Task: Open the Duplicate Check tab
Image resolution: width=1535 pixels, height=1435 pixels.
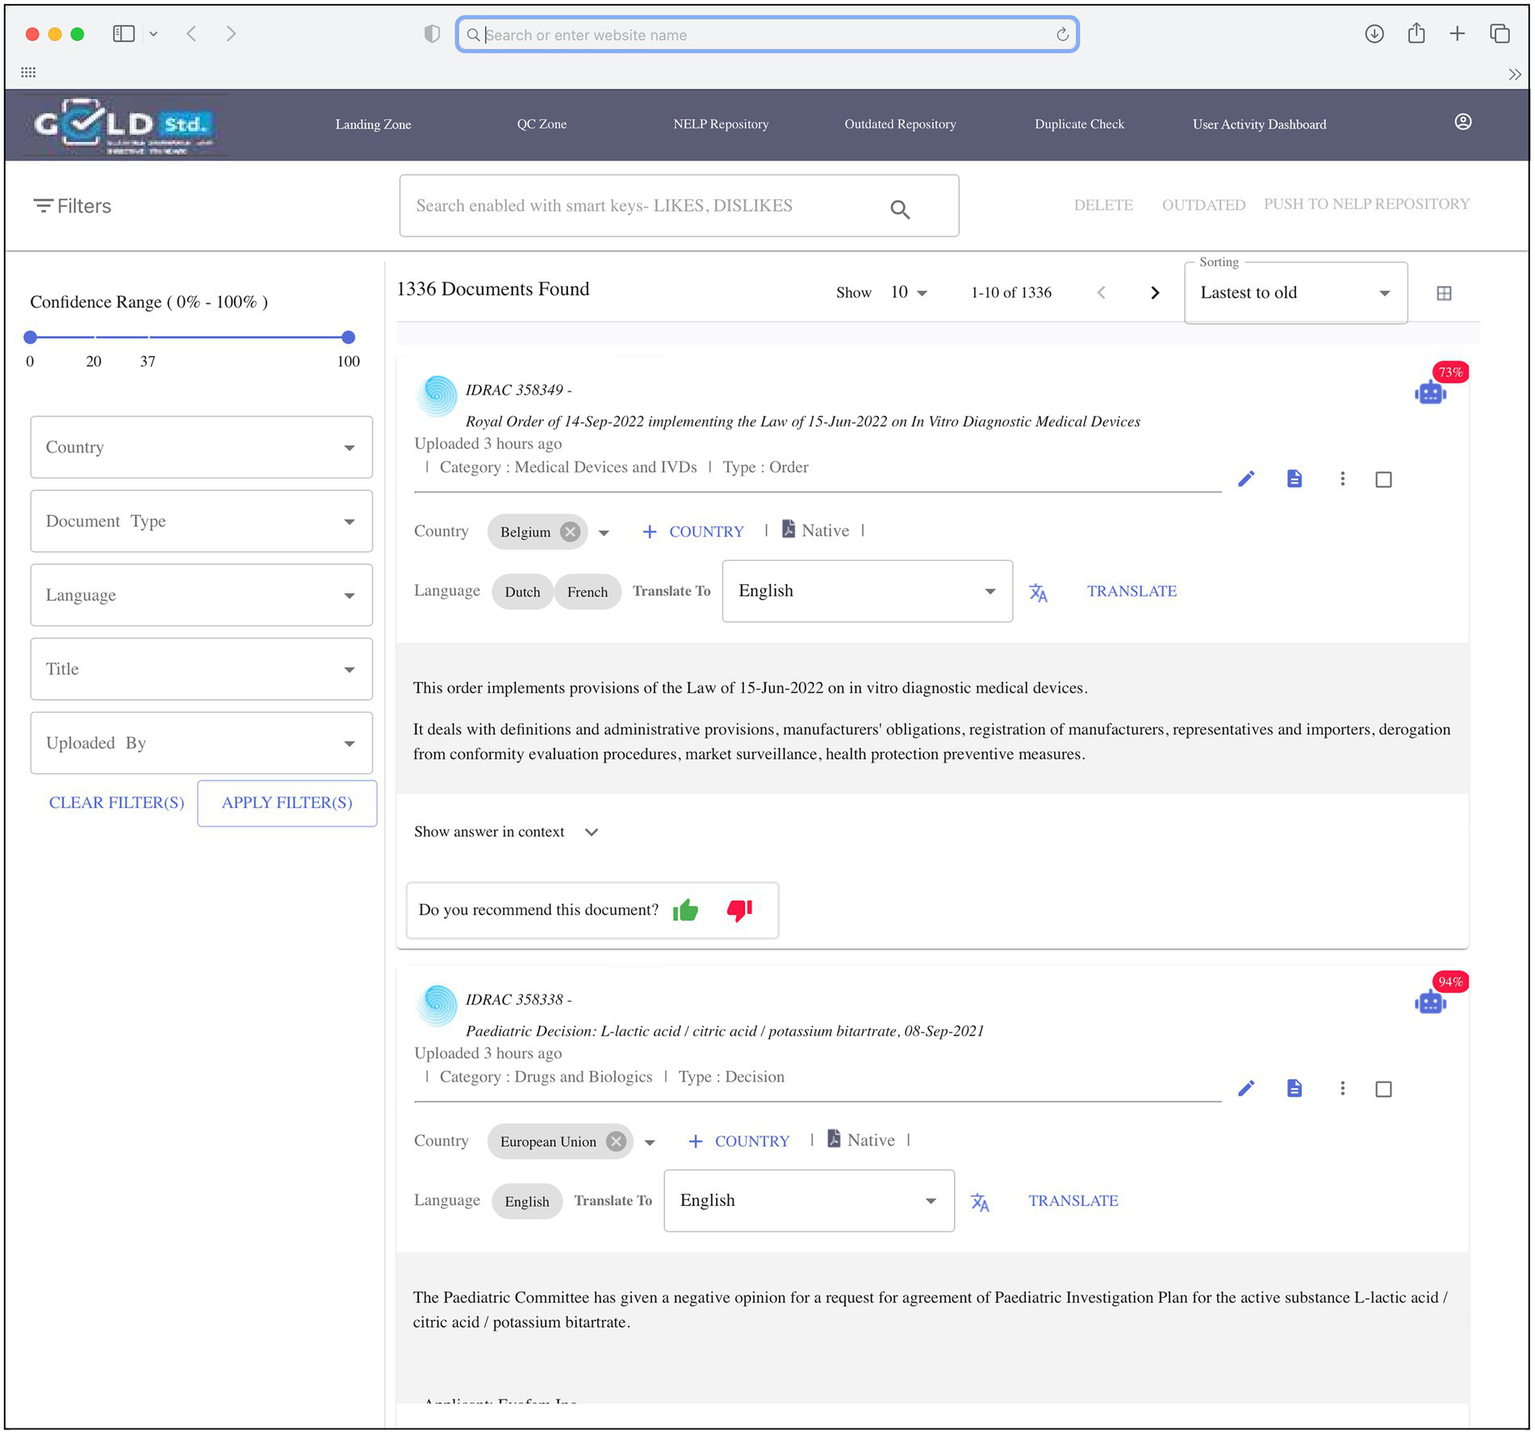Action: pos(1079,124)
